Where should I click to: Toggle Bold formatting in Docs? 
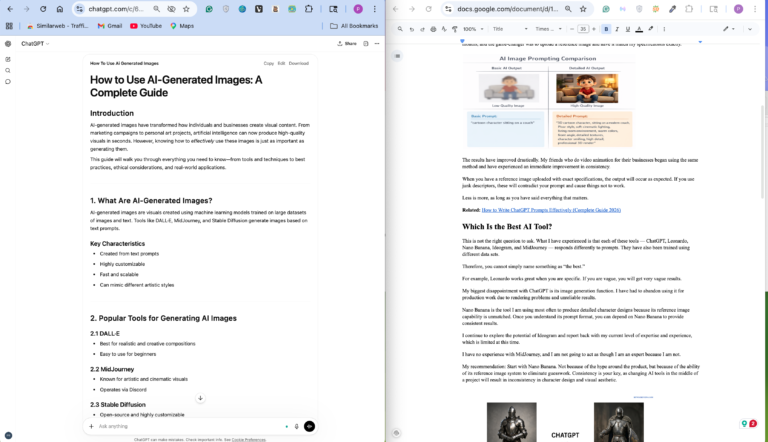pos(606,29)
